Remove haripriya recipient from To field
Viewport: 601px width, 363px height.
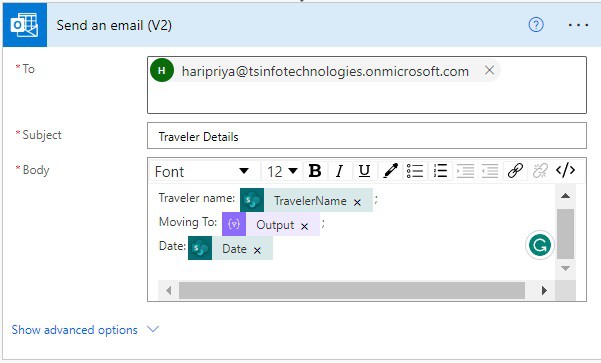pyautogui.click(x=489, y=70)
